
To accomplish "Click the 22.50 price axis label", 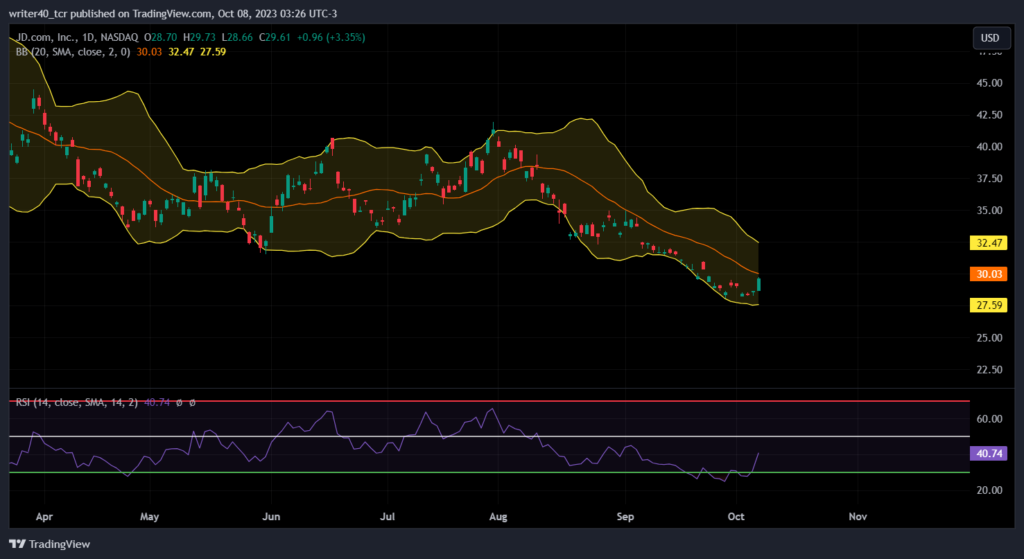I will pyautogui.click(x=989, y=370).
